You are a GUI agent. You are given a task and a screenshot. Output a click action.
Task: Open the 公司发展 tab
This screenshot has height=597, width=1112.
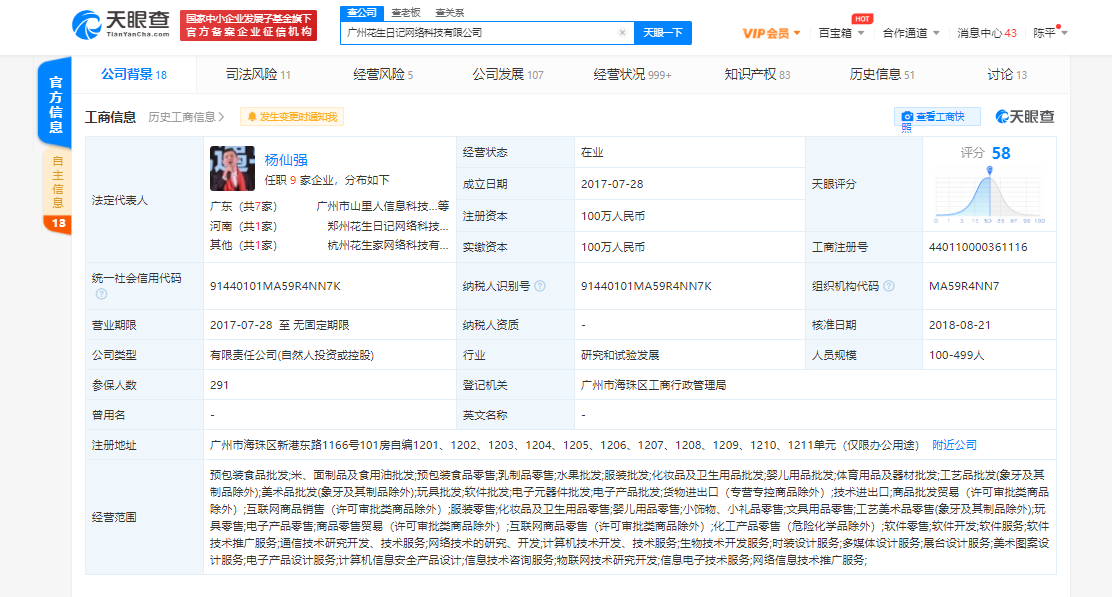[508, 74]
